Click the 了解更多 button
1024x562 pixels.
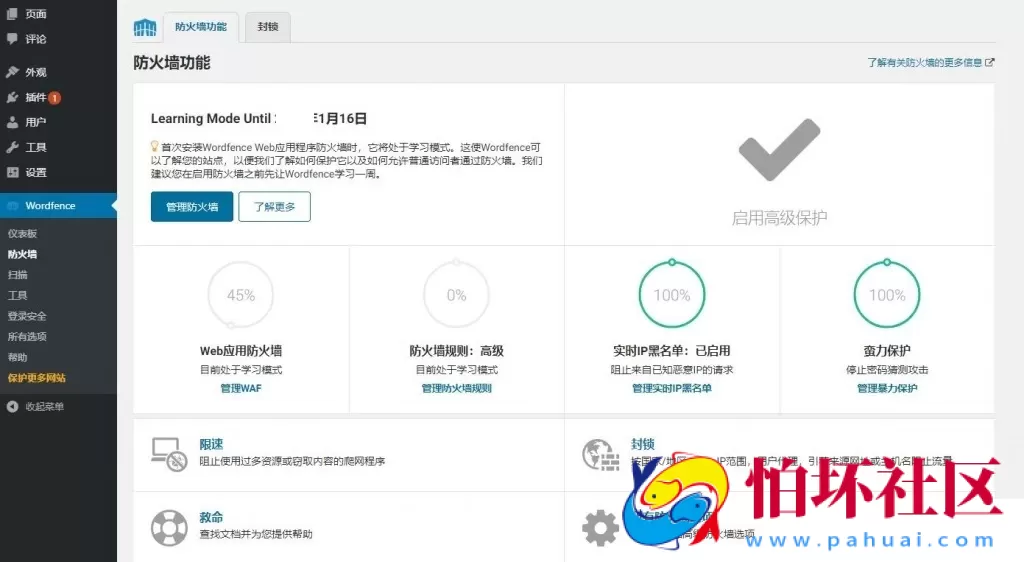pos(274,207)
